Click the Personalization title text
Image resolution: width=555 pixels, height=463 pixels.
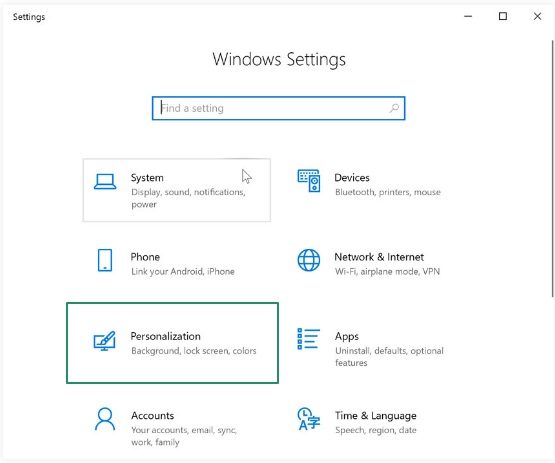pos(166,336)
